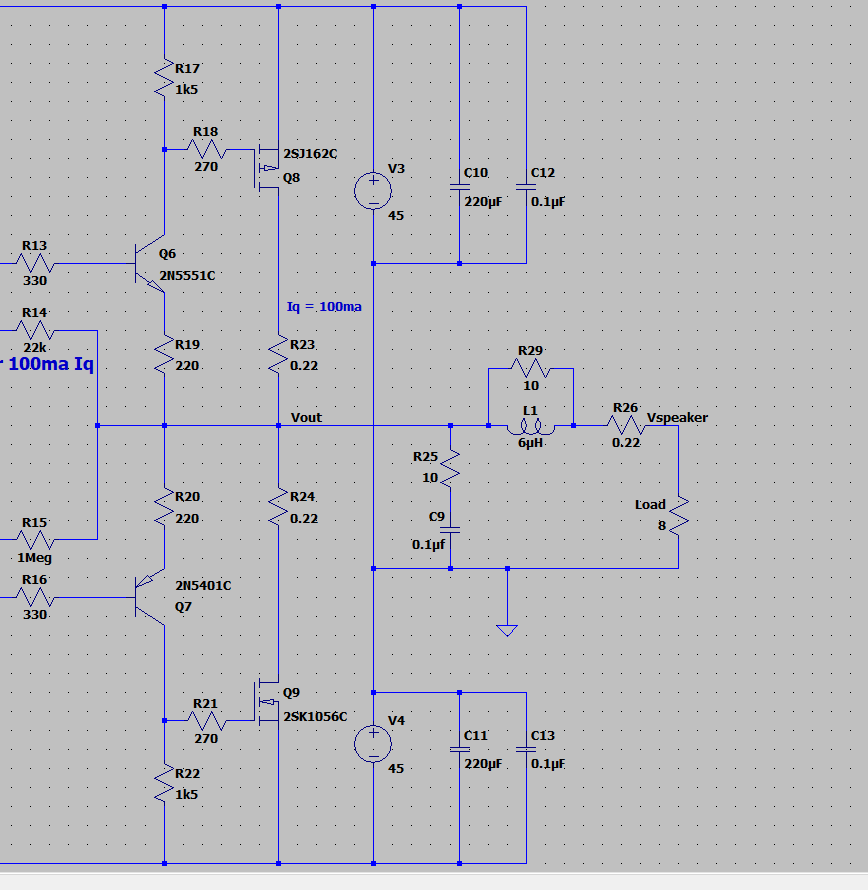Image resolution: width=868 pixels, height=890 pixels.
Task: Click the Vout net label
Action: [306, 418]
